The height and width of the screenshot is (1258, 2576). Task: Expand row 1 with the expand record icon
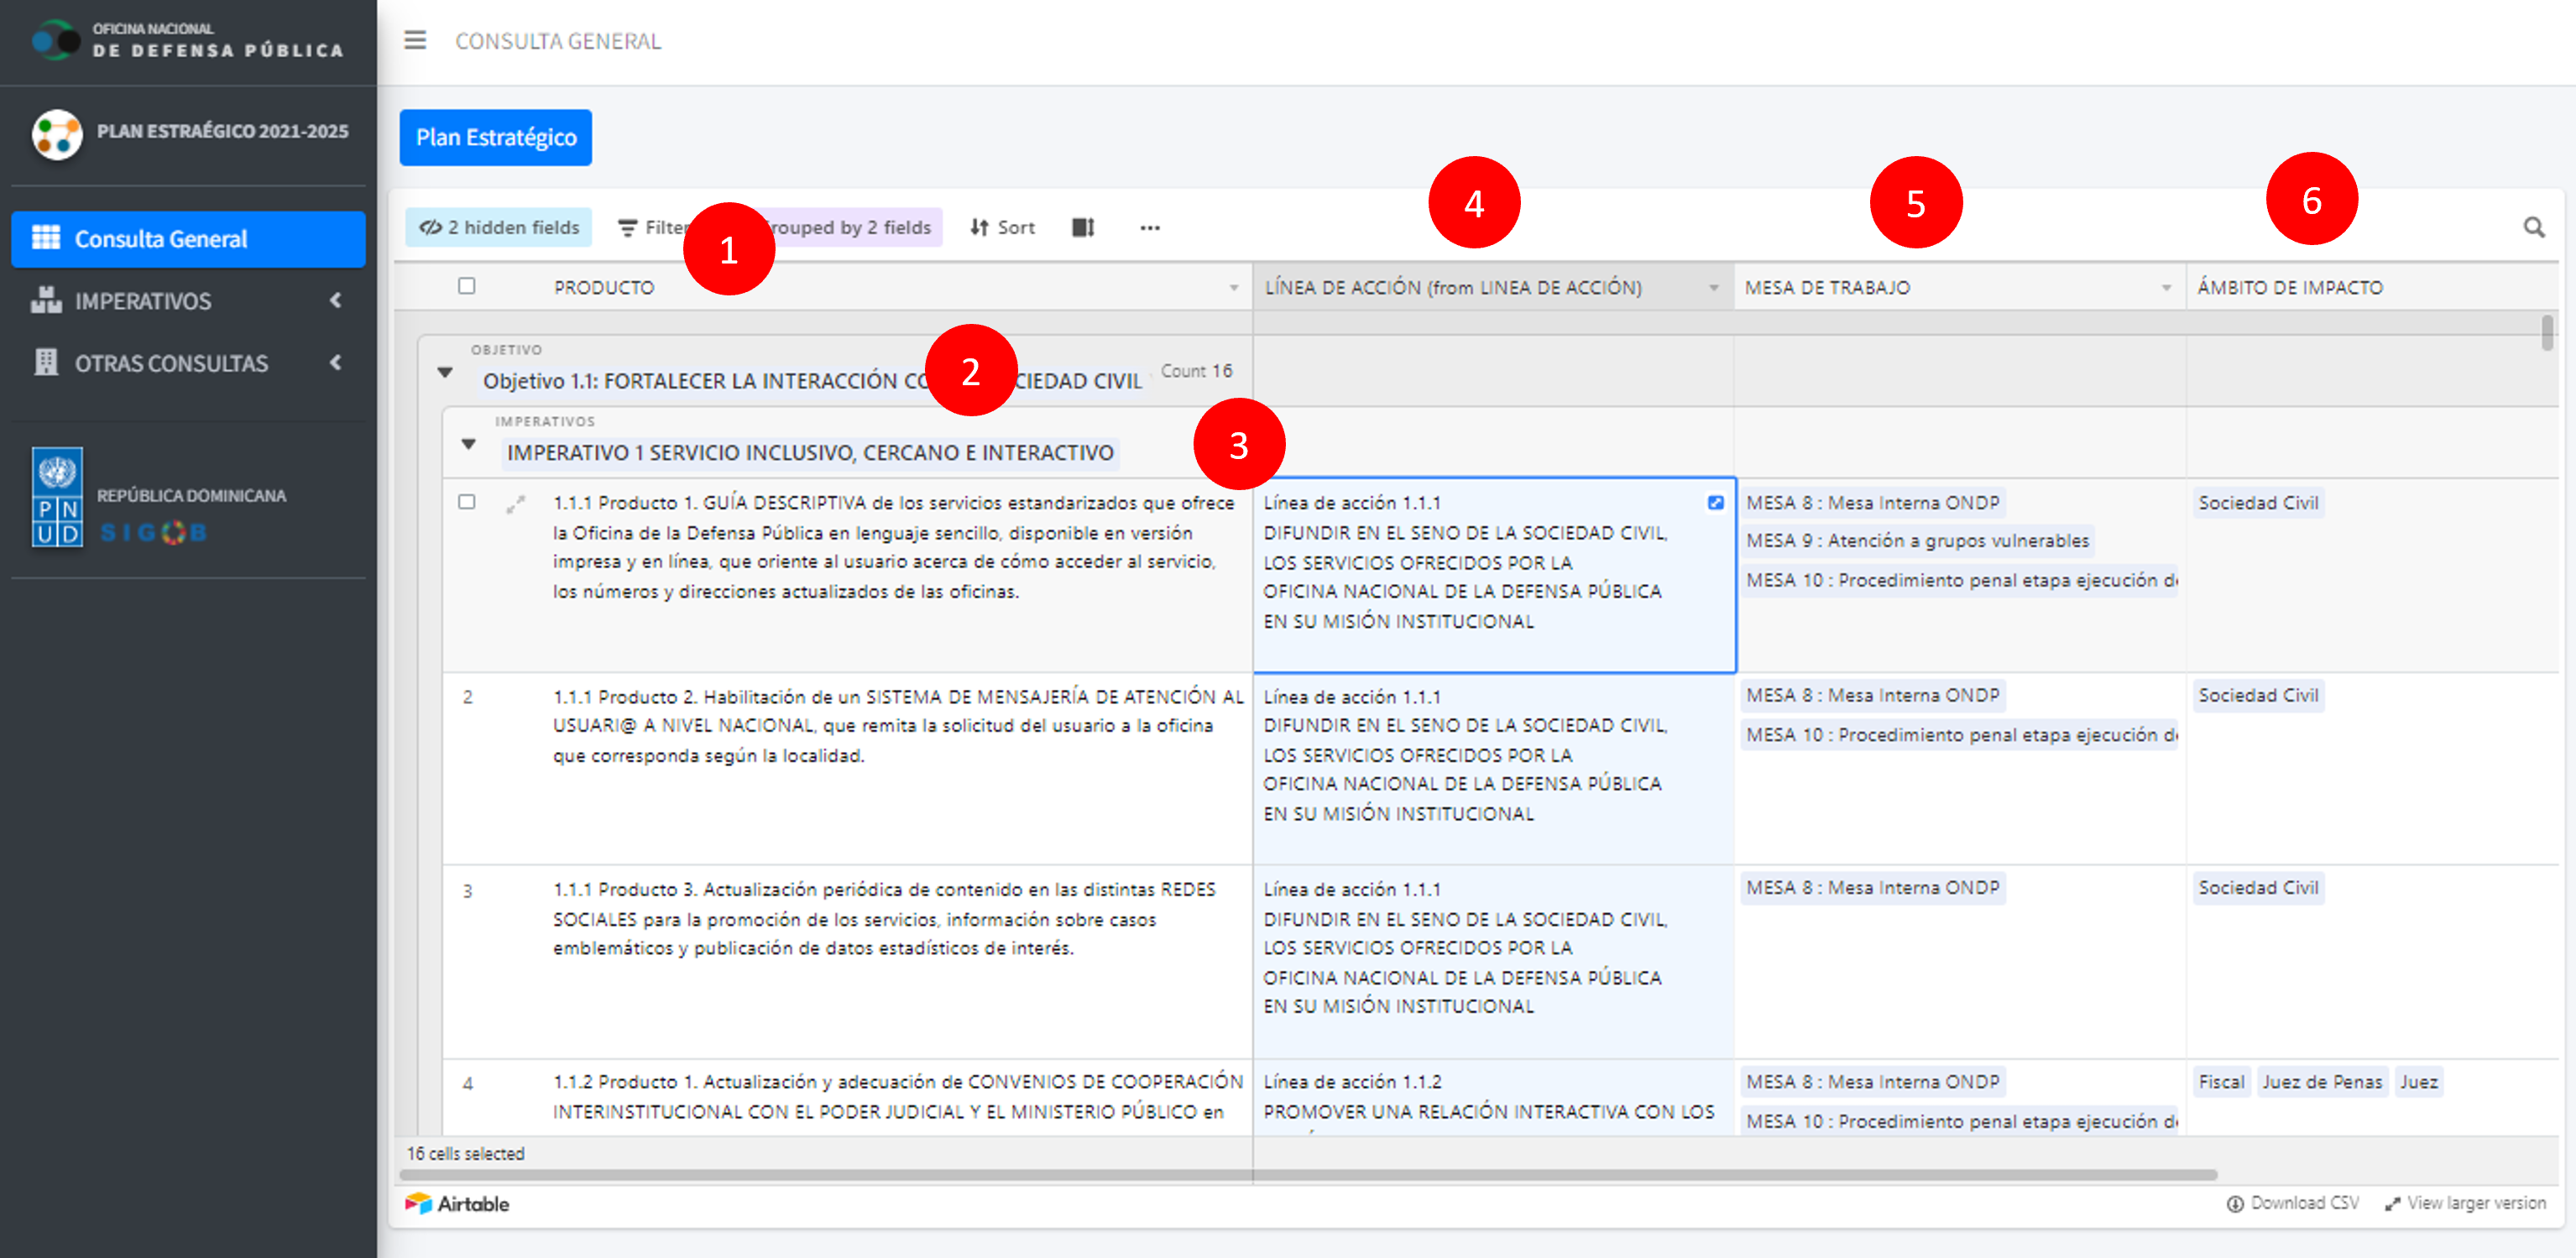pos(515,505)
